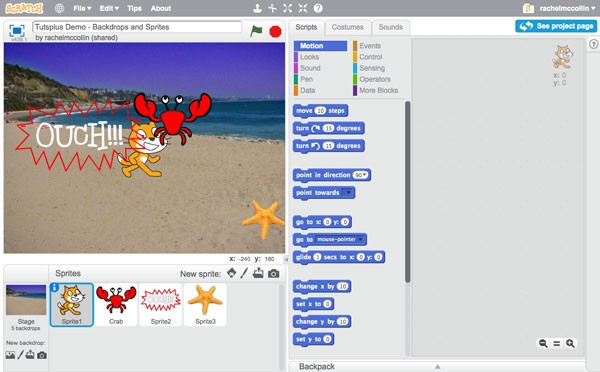The width and height of the screenshot is (600, 372).
Task: Switch to the Costumes tab
Action: (x=347, y=27)
